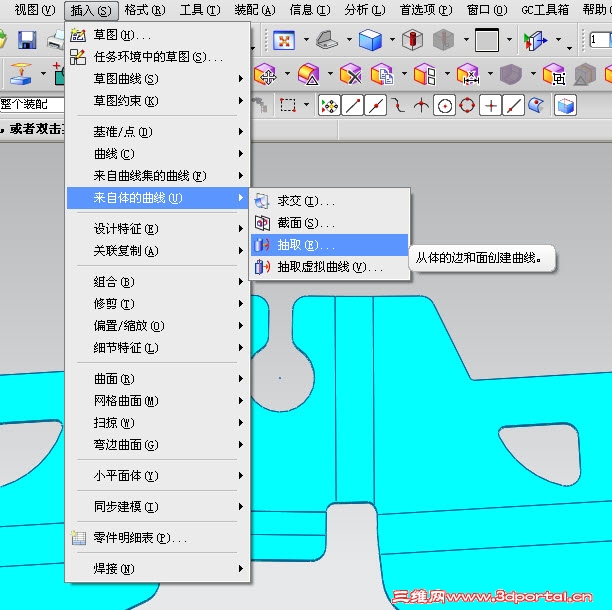Open dropdown arrow beside background color box
The image size is (612, 610).
[509, 39]
